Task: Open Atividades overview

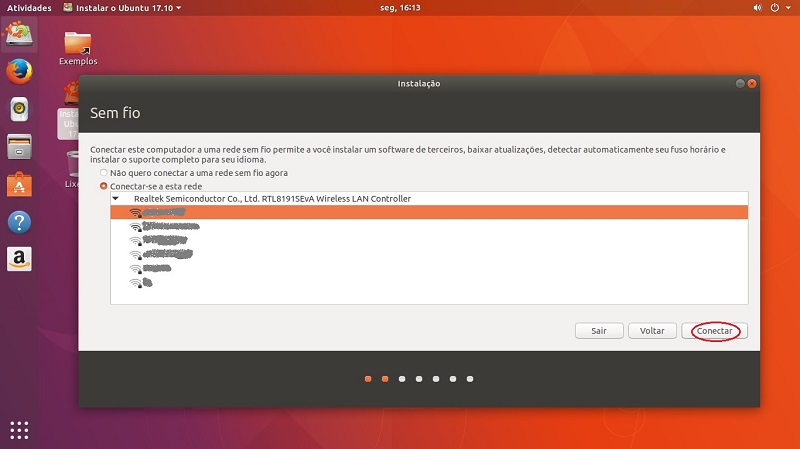Action: 29,8
